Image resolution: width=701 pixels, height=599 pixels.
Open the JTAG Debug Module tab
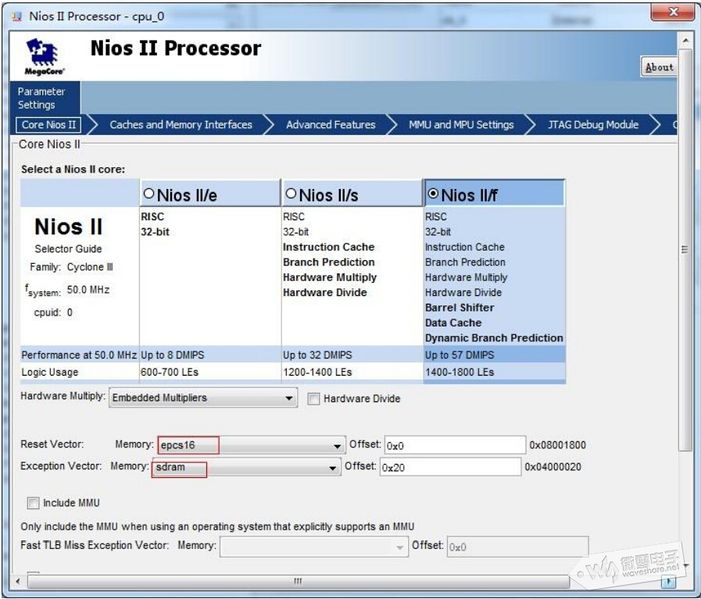[593, 125]
